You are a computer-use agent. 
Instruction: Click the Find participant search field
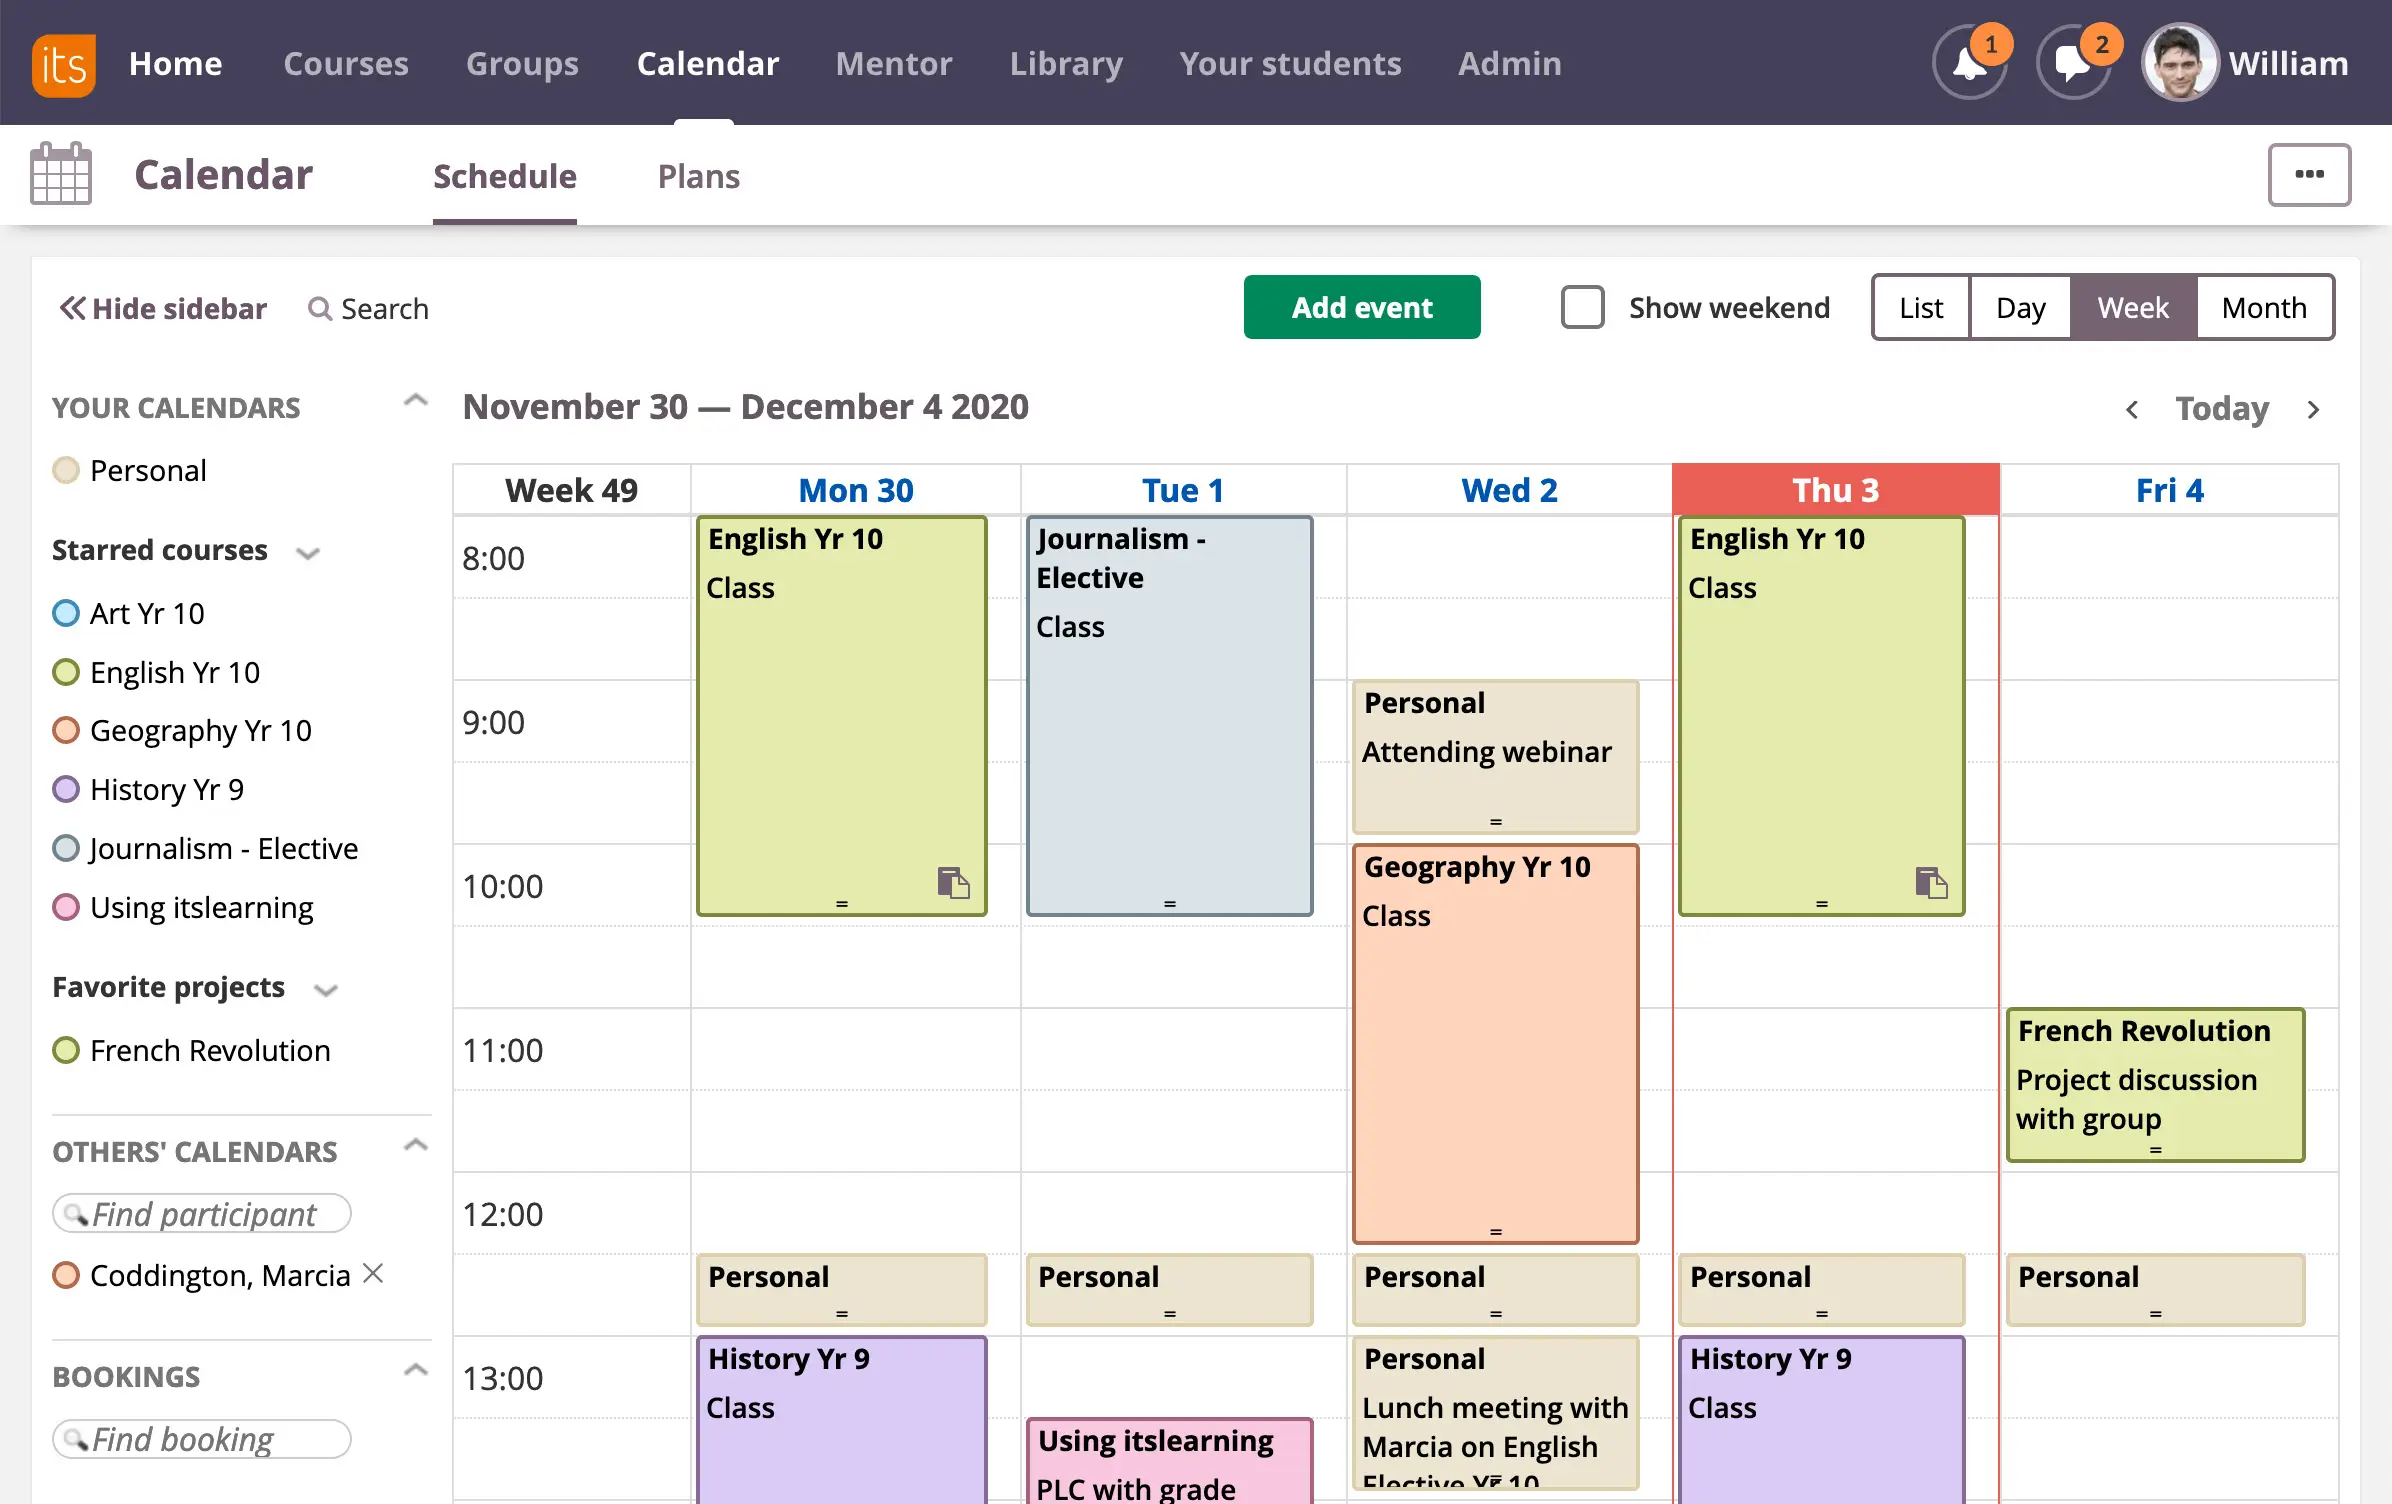tap(202, 1213)
